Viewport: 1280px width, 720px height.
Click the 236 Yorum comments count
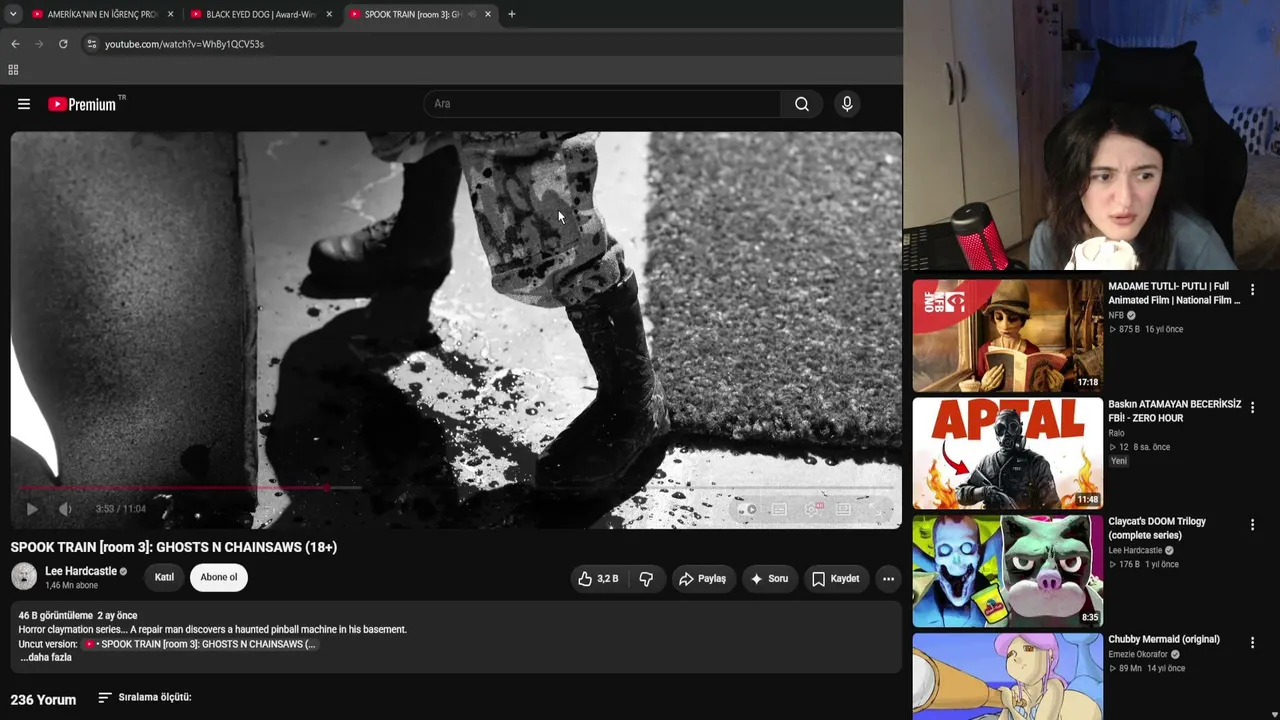[43, 699]
